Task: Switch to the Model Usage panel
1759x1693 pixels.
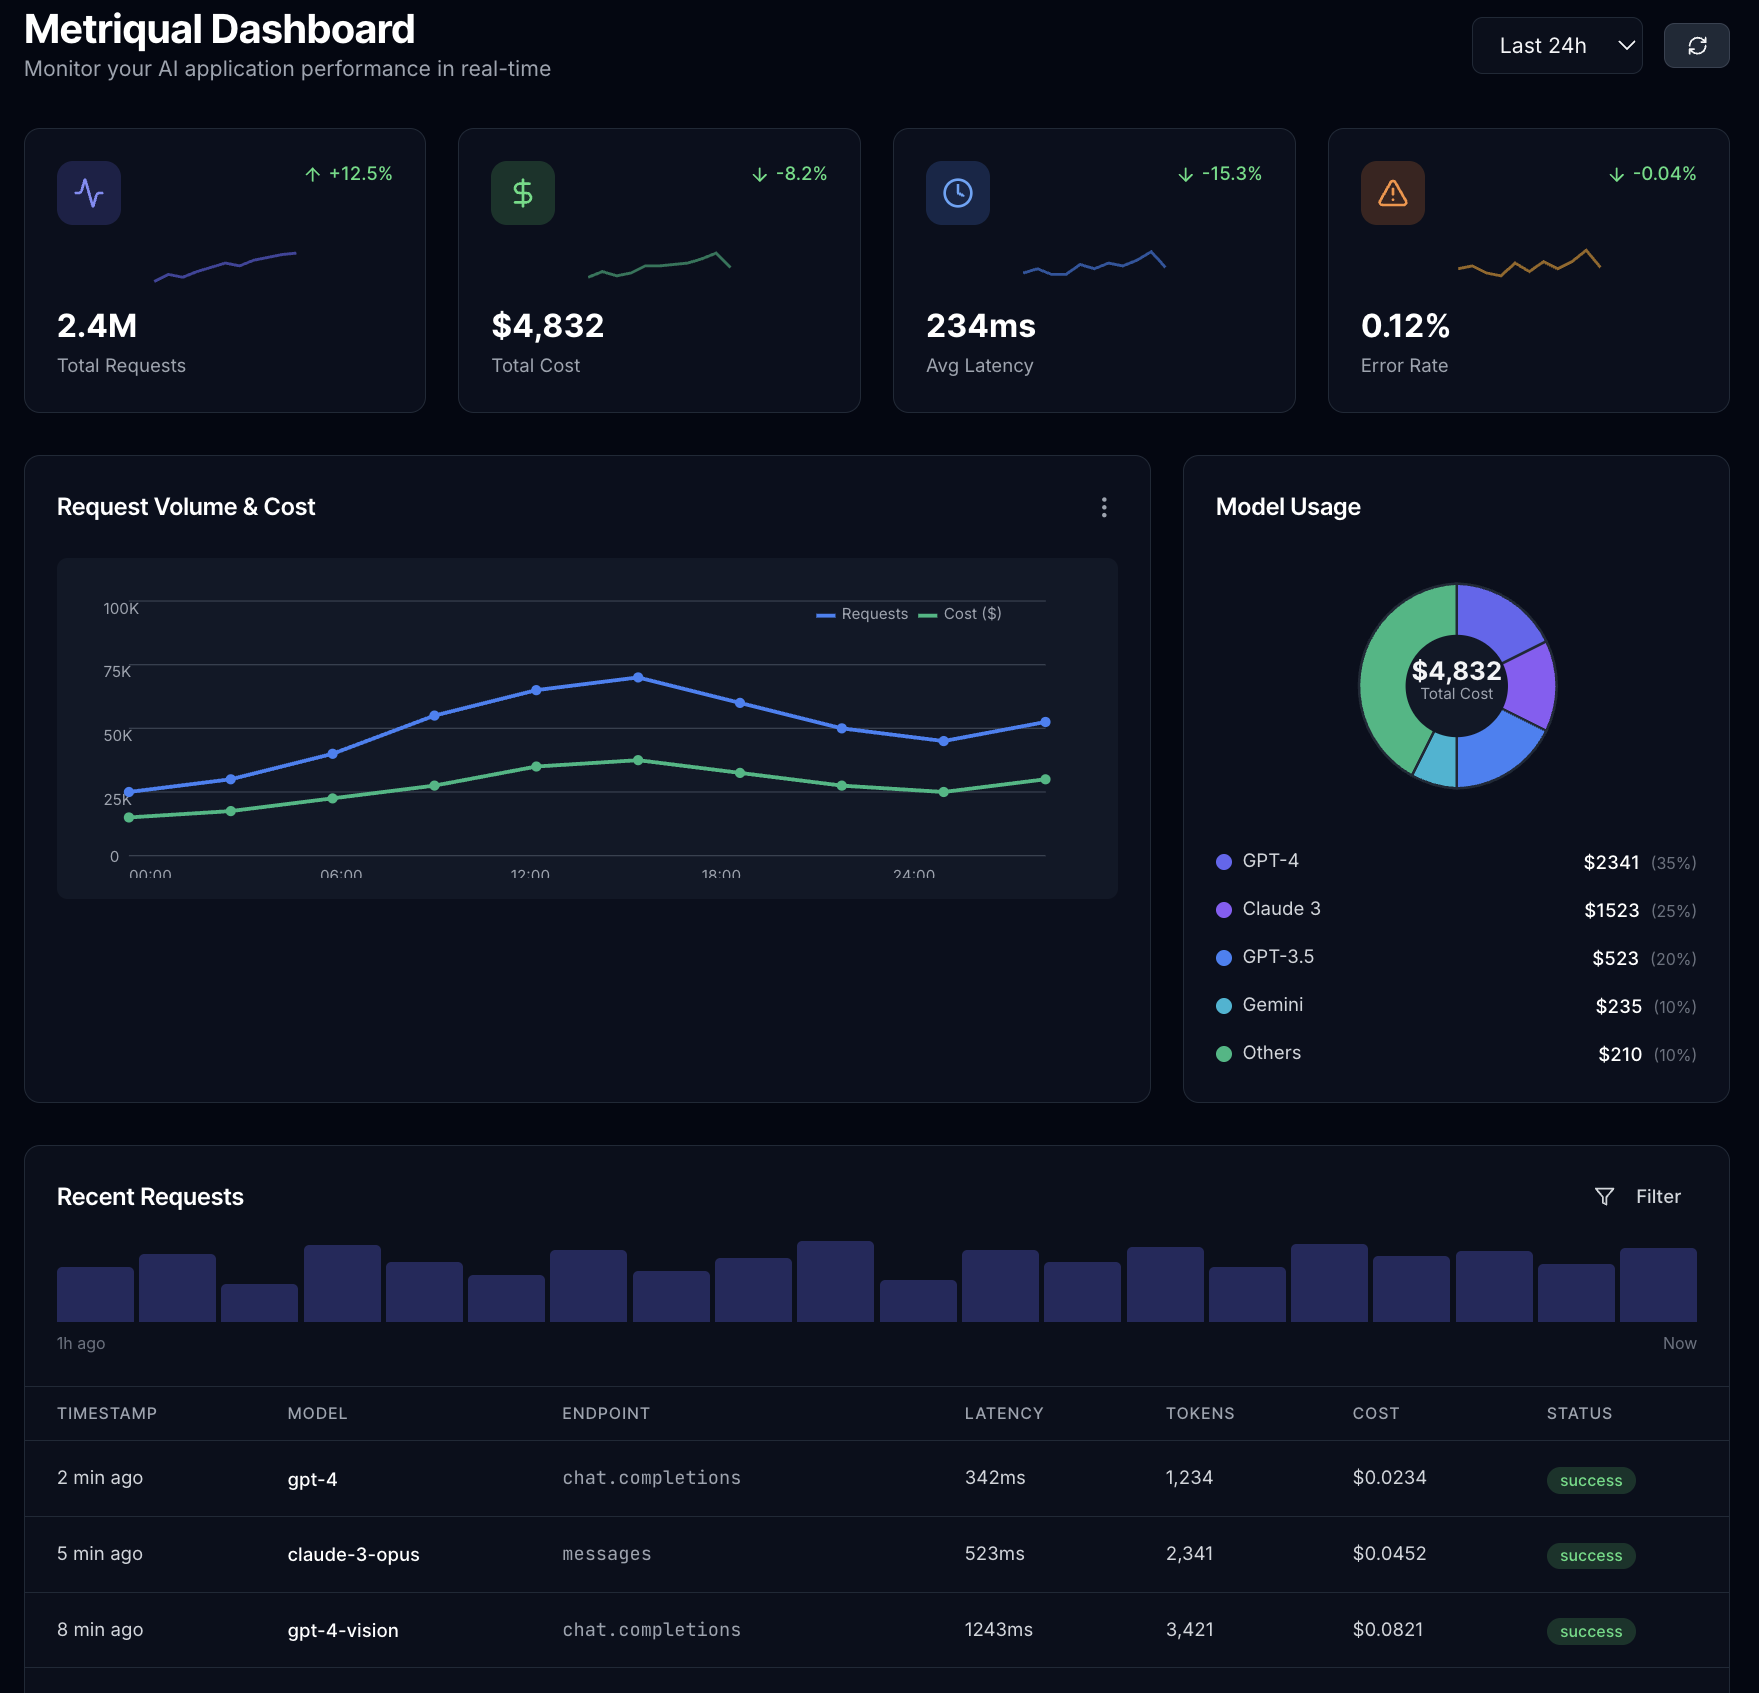Action: coord(1288,507)
